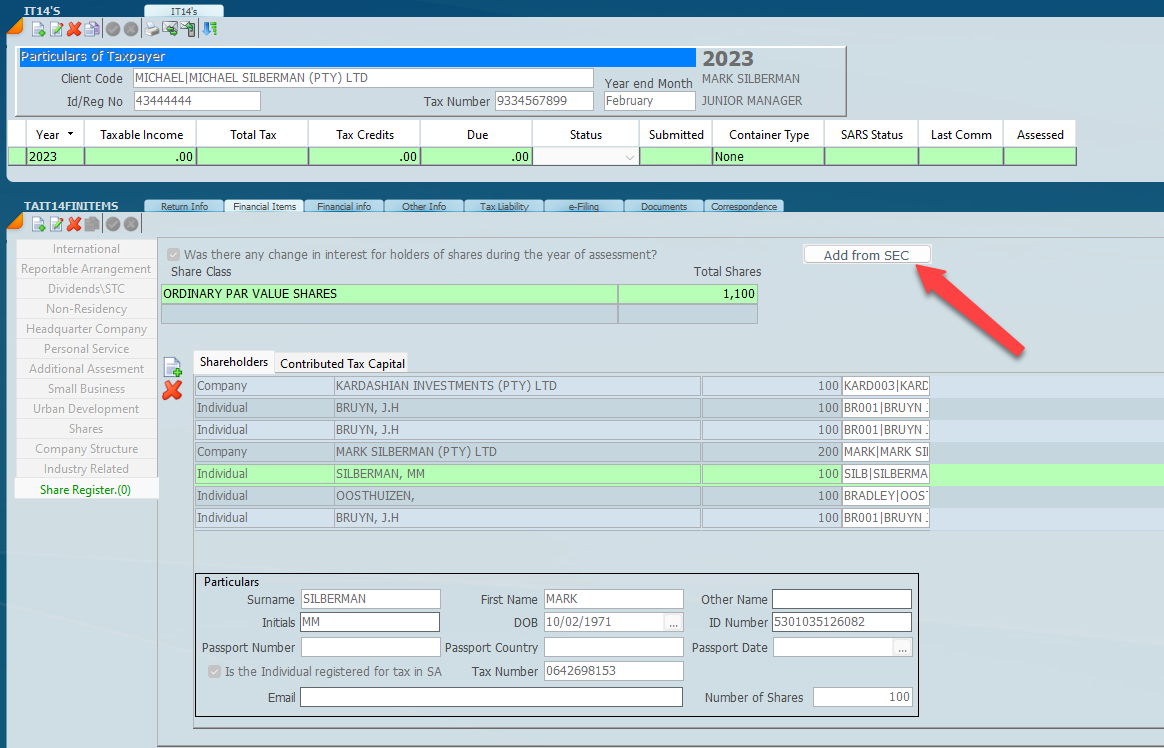This screenshot has width=1164, height=748.
Task: Click the red delete X in IT14's toolbar
Action: (74, 29)
